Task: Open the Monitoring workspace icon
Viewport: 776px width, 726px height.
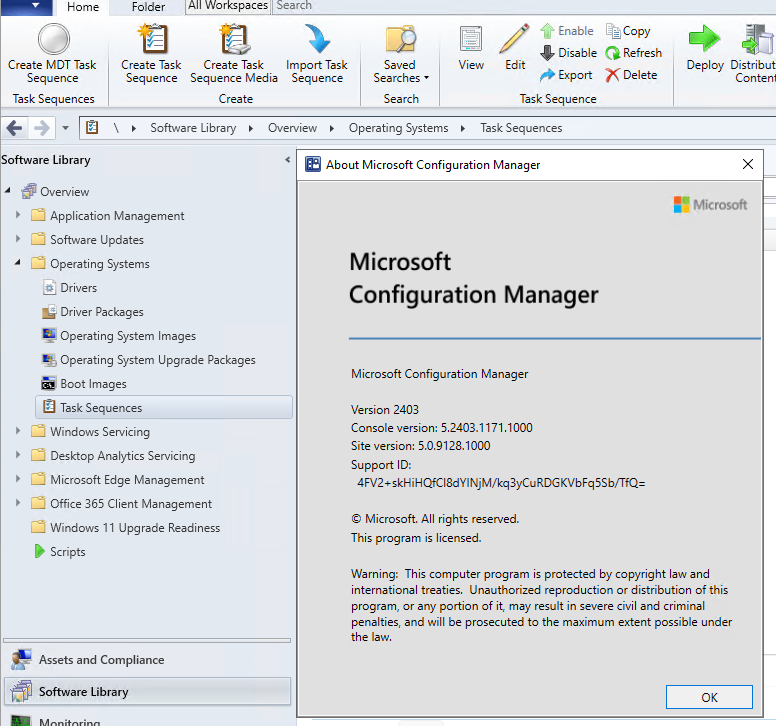Action: pyautogui.click(x=21, y=720)
